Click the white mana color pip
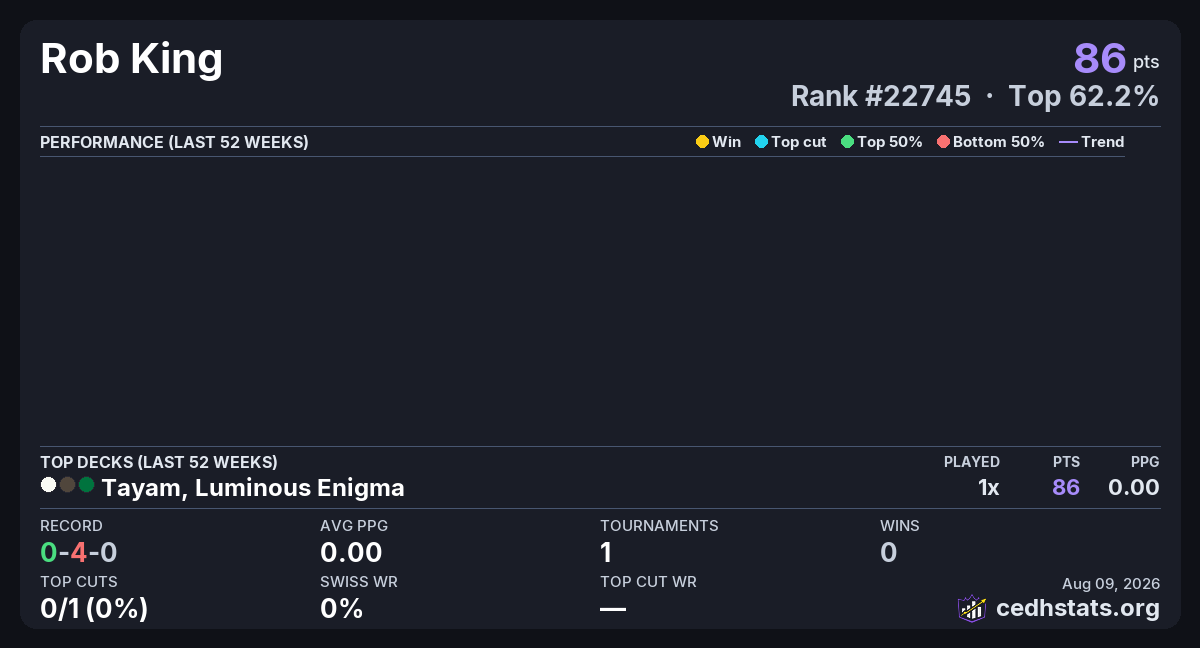Screen dimensions: 1200x648 (48, 485)
